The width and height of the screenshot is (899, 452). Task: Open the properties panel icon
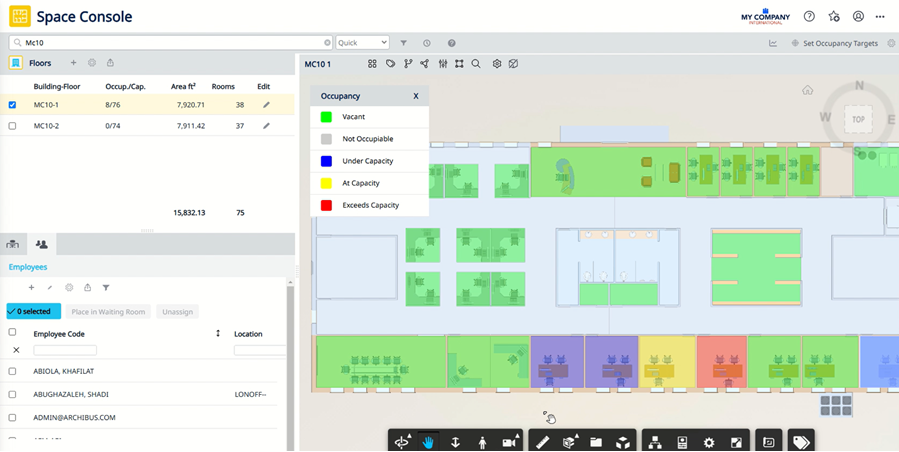coord(682,442)
